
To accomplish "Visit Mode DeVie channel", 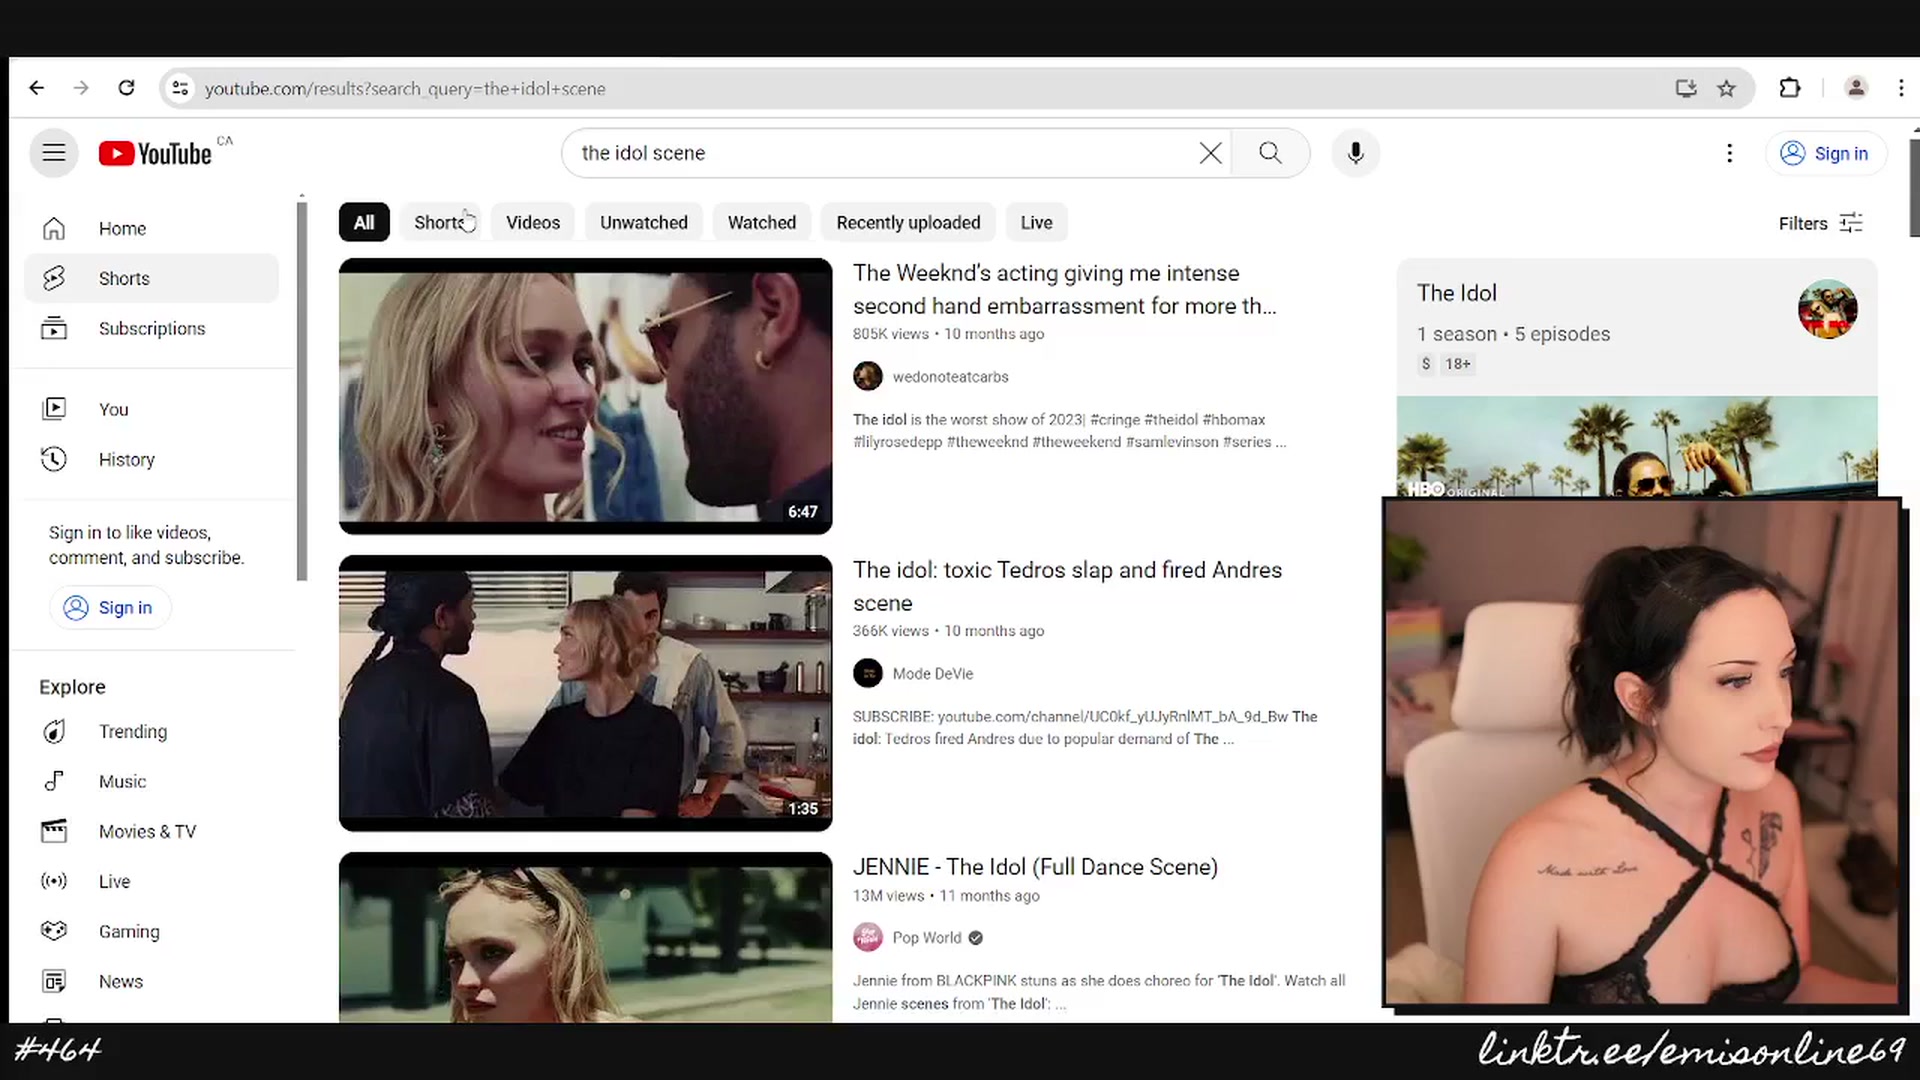I will (932, 674).
